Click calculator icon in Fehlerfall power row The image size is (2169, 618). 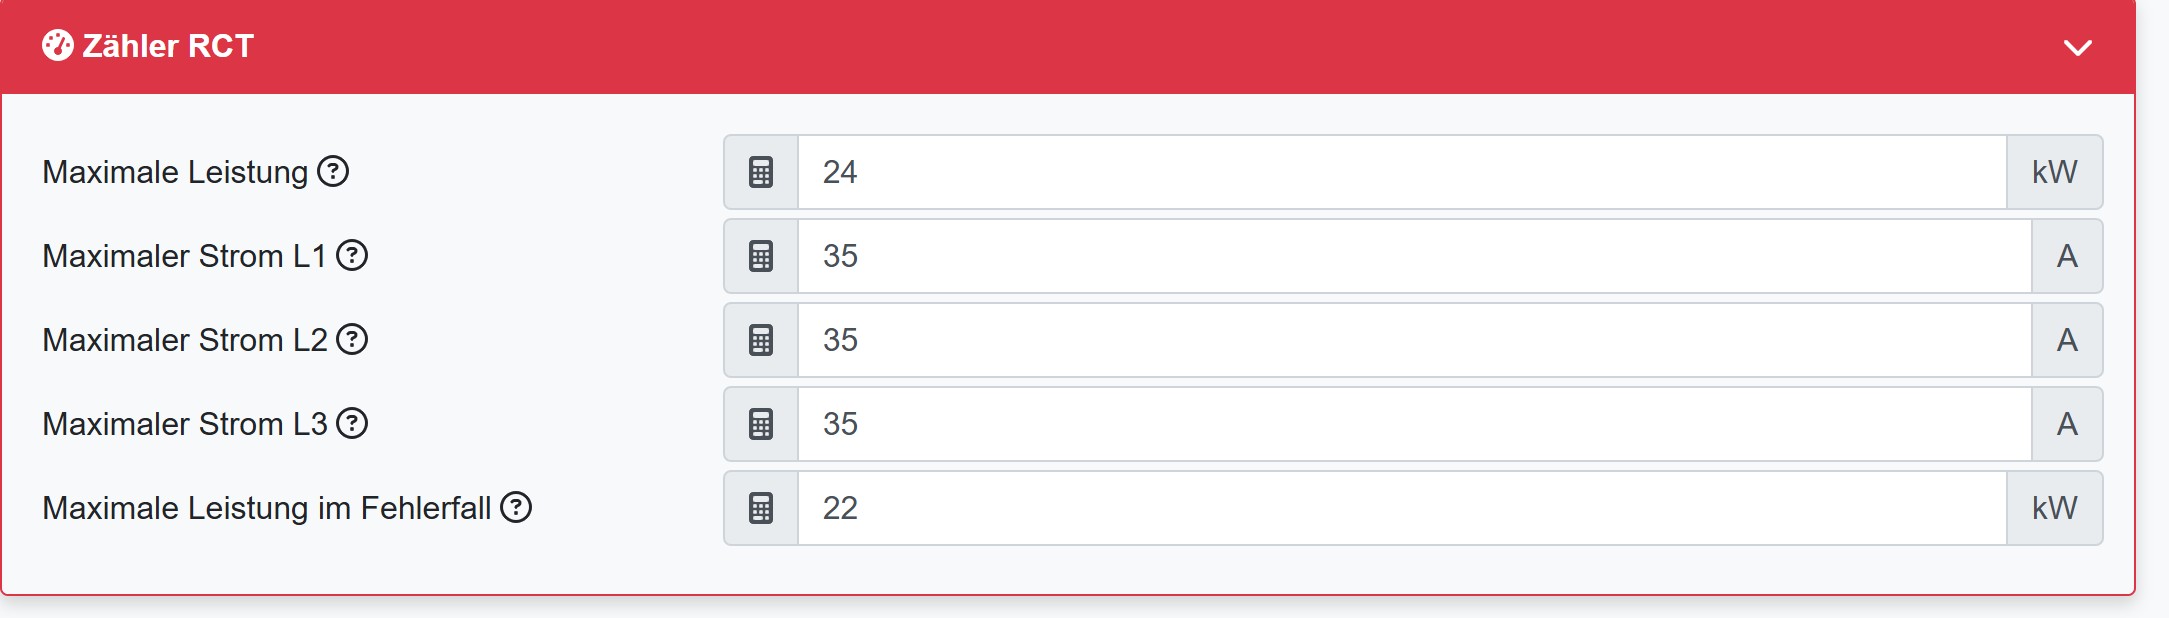(x=761, y=508)
